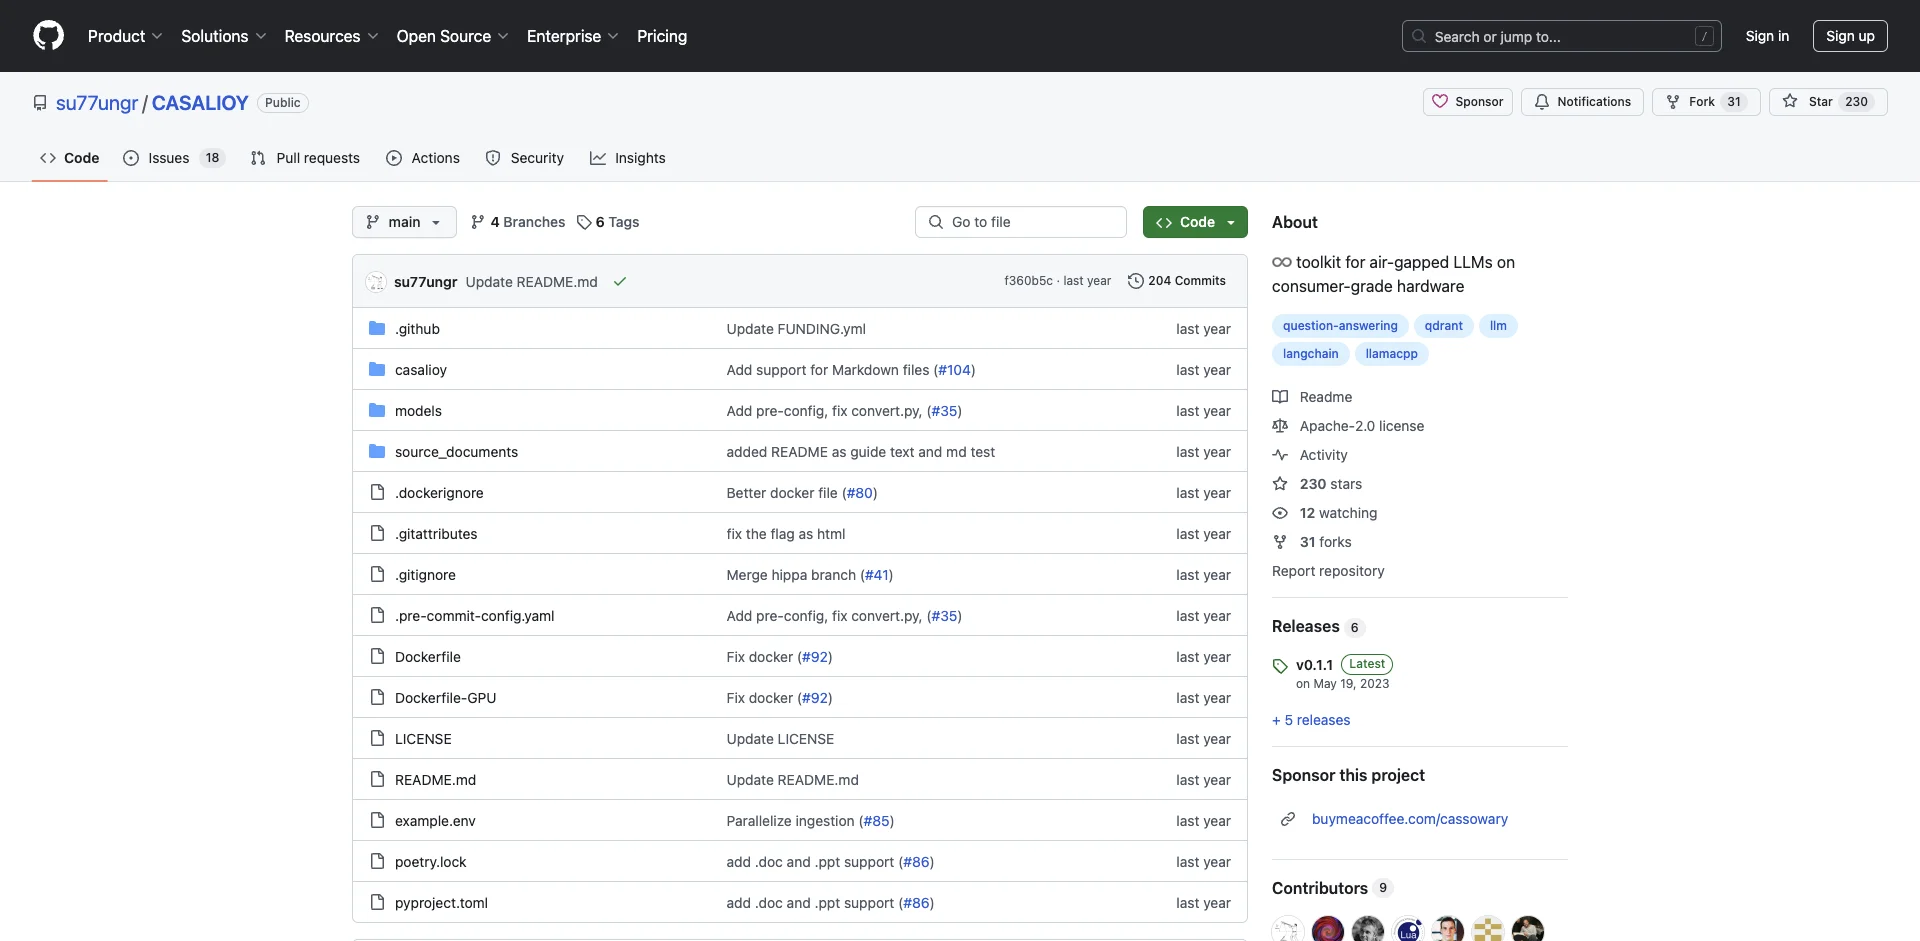Click the v0.1.1 release tag icon
The height and width of the screenshot is (941, 1920).
(x=1280, y=666)
